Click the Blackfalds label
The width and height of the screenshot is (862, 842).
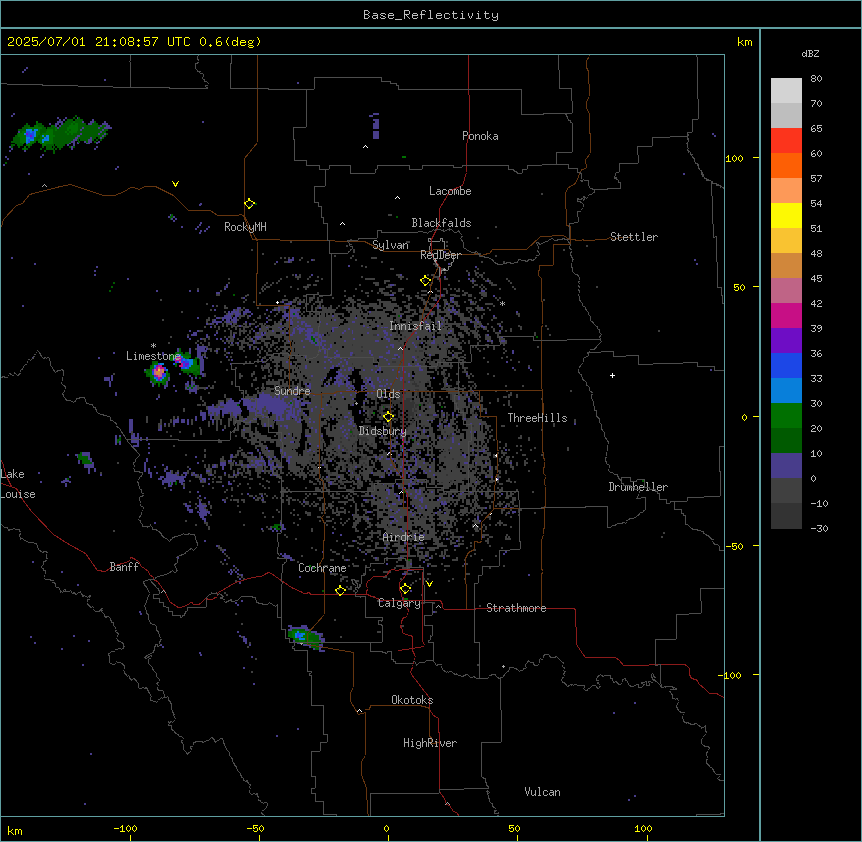coord(441,223)
